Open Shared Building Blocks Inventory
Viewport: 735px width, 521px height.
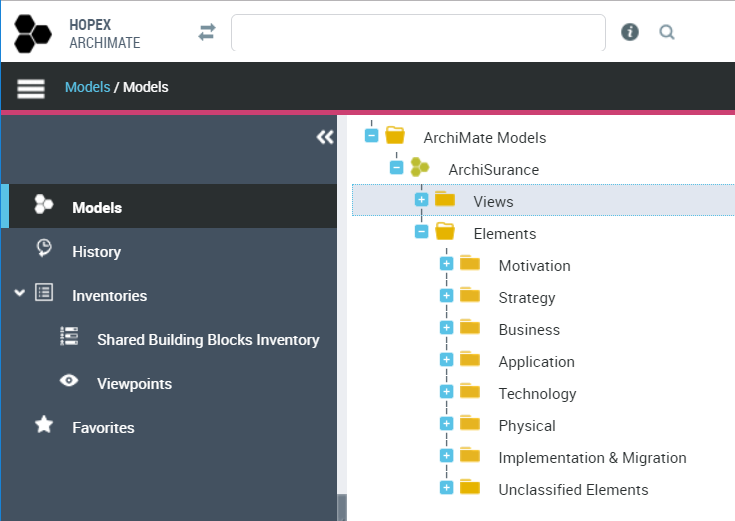click(208, 340)
